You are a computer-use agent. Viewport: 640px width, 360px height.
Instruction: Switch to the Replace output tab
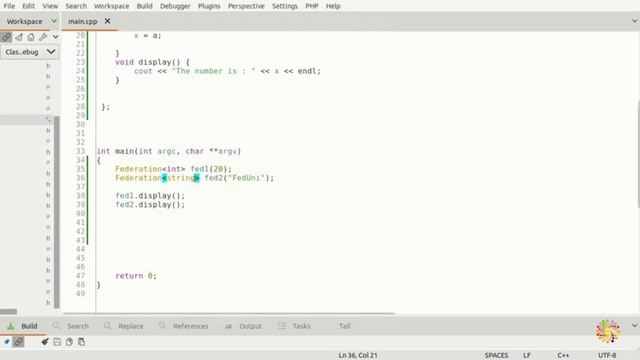coord(131,326)
